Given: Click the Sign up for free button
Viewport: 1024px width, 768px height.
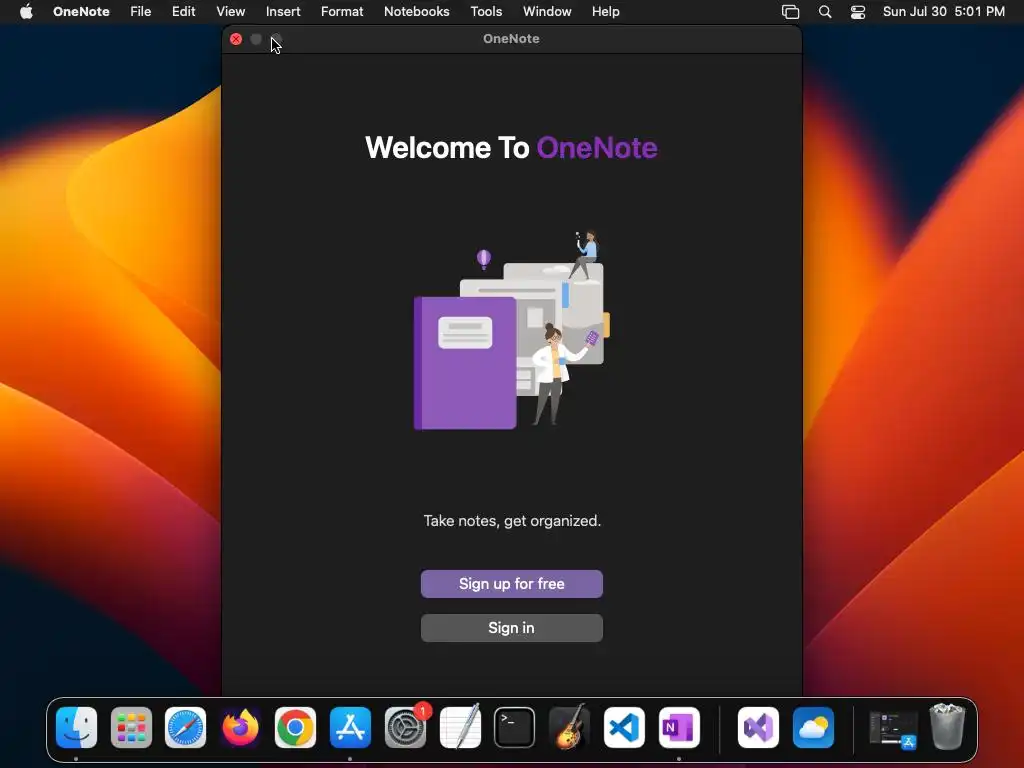Looking at the screenshot, I should tap(511, 584).
